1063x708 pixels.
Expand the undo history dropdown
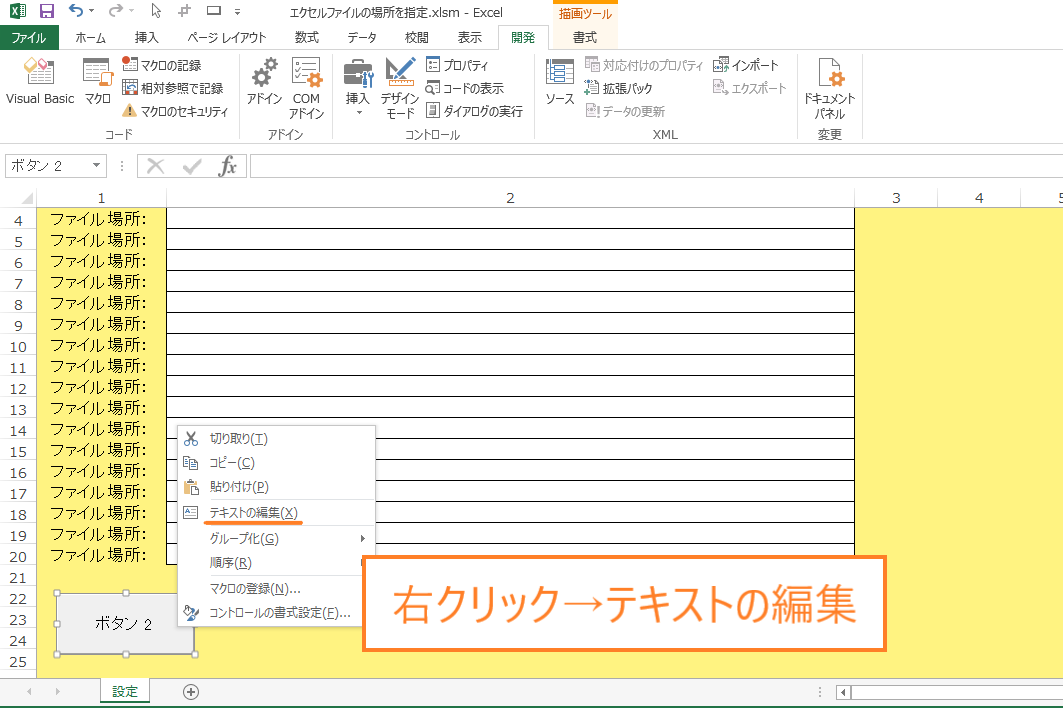coord(92,11)
